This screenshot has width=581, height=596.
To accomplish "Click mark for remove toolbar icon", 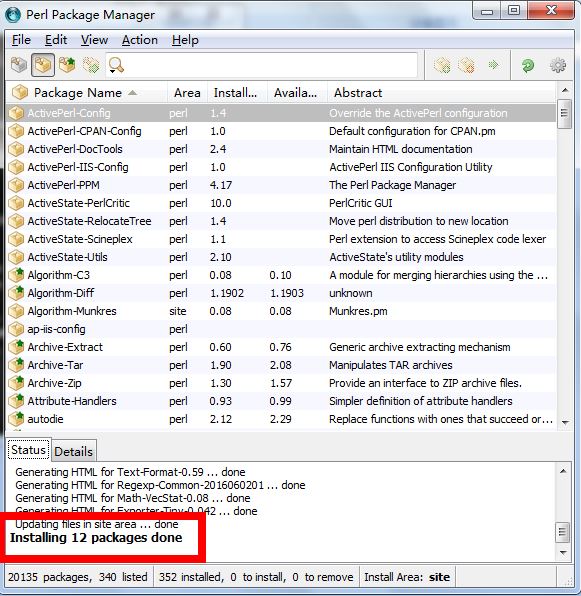I will tap(466, 65).
